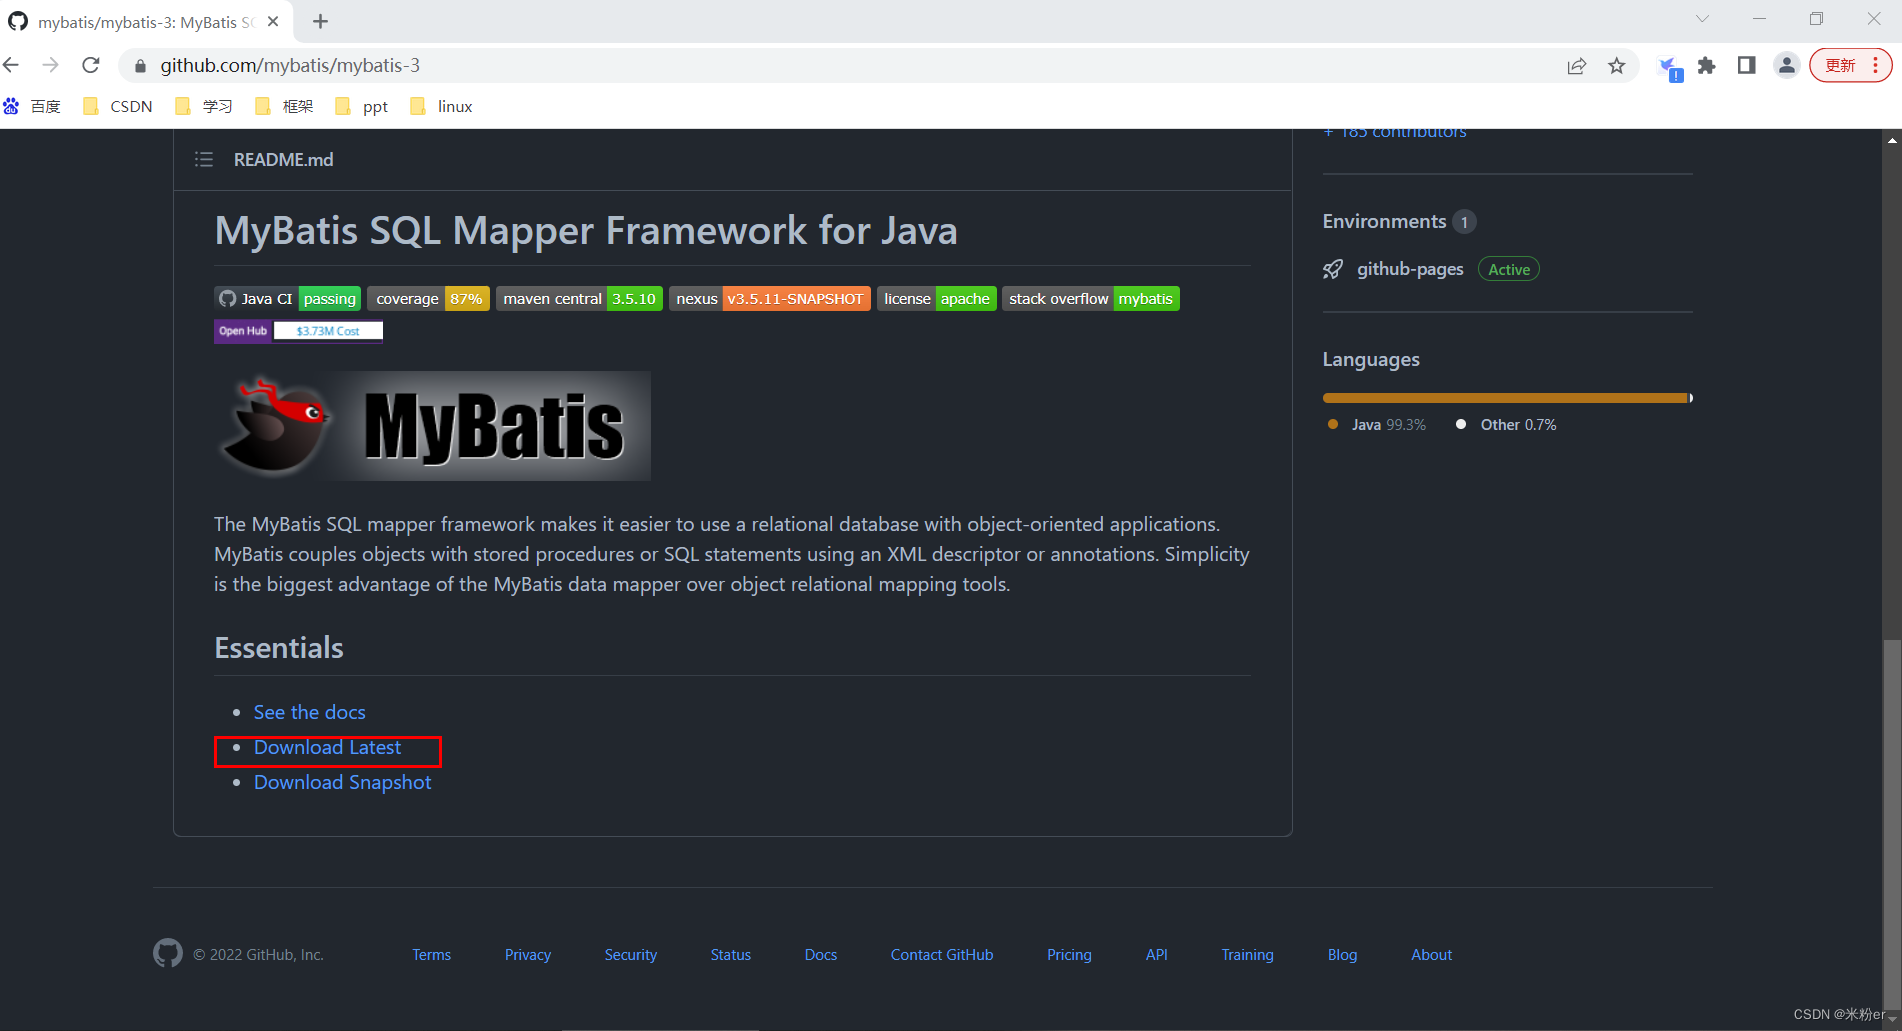
Task: Open the 框架 bookmarks folder
Action: coord(285,106)
